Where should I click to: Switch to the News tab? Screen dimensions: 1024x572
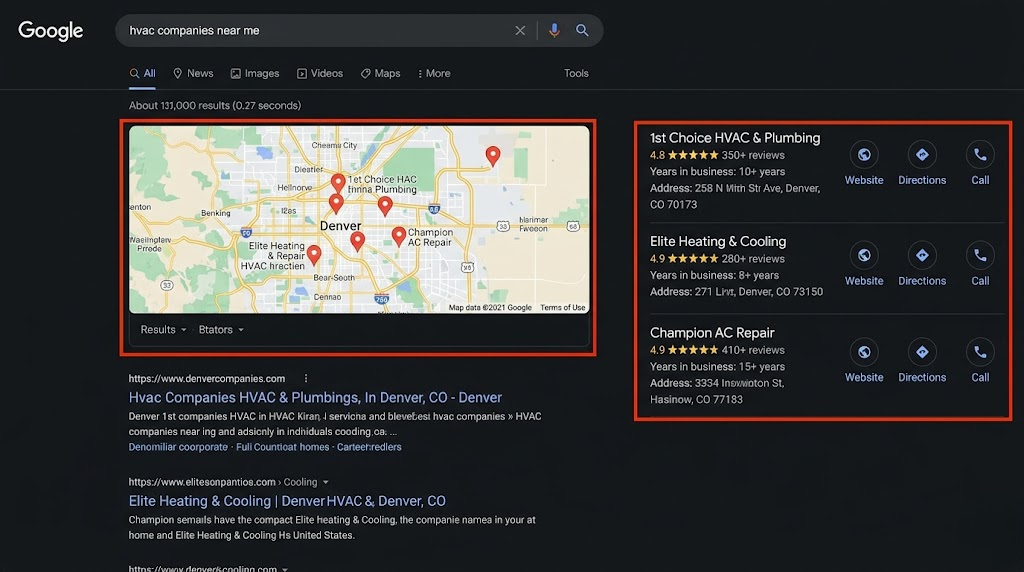(x=193, y=74)
